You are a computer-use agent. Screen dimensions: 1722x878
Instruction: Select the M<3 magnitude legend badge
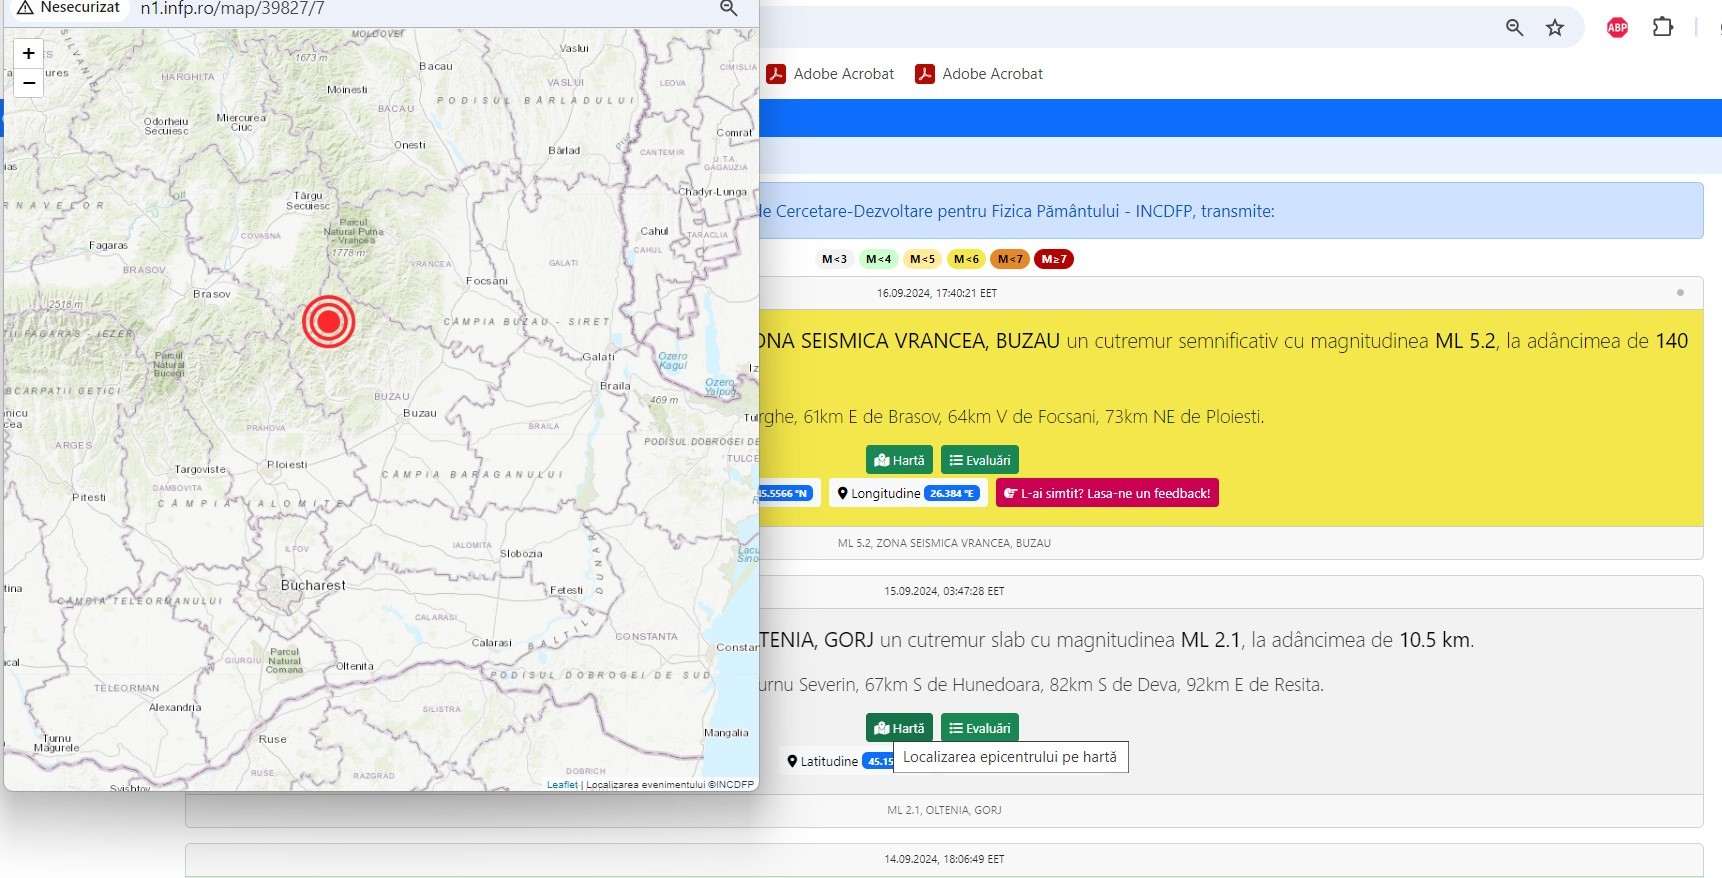[834, 259]
